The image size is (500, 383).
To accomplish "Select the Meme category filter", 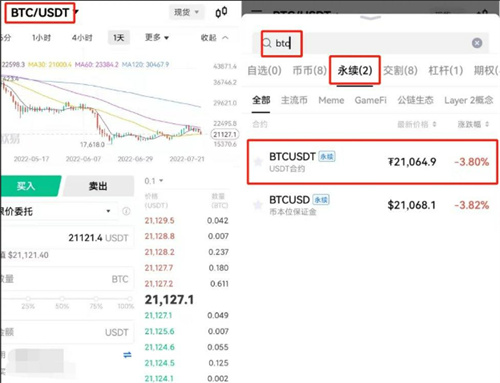I will (331, 100).
